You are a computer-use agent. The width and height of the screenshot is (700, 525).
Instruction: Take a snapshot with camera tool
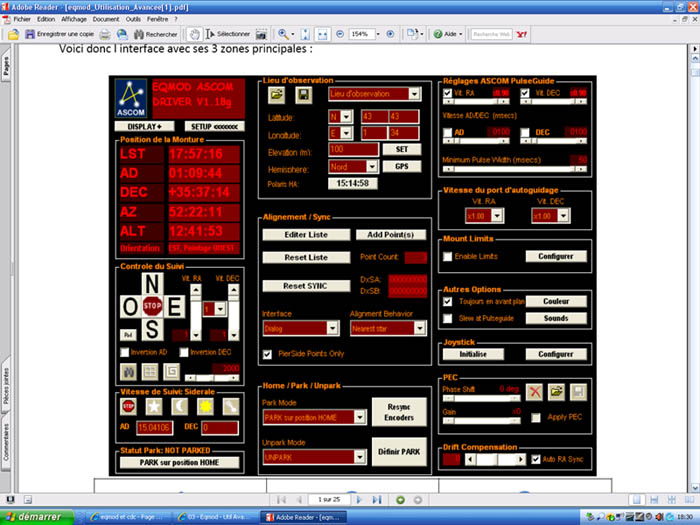point(261,34)
